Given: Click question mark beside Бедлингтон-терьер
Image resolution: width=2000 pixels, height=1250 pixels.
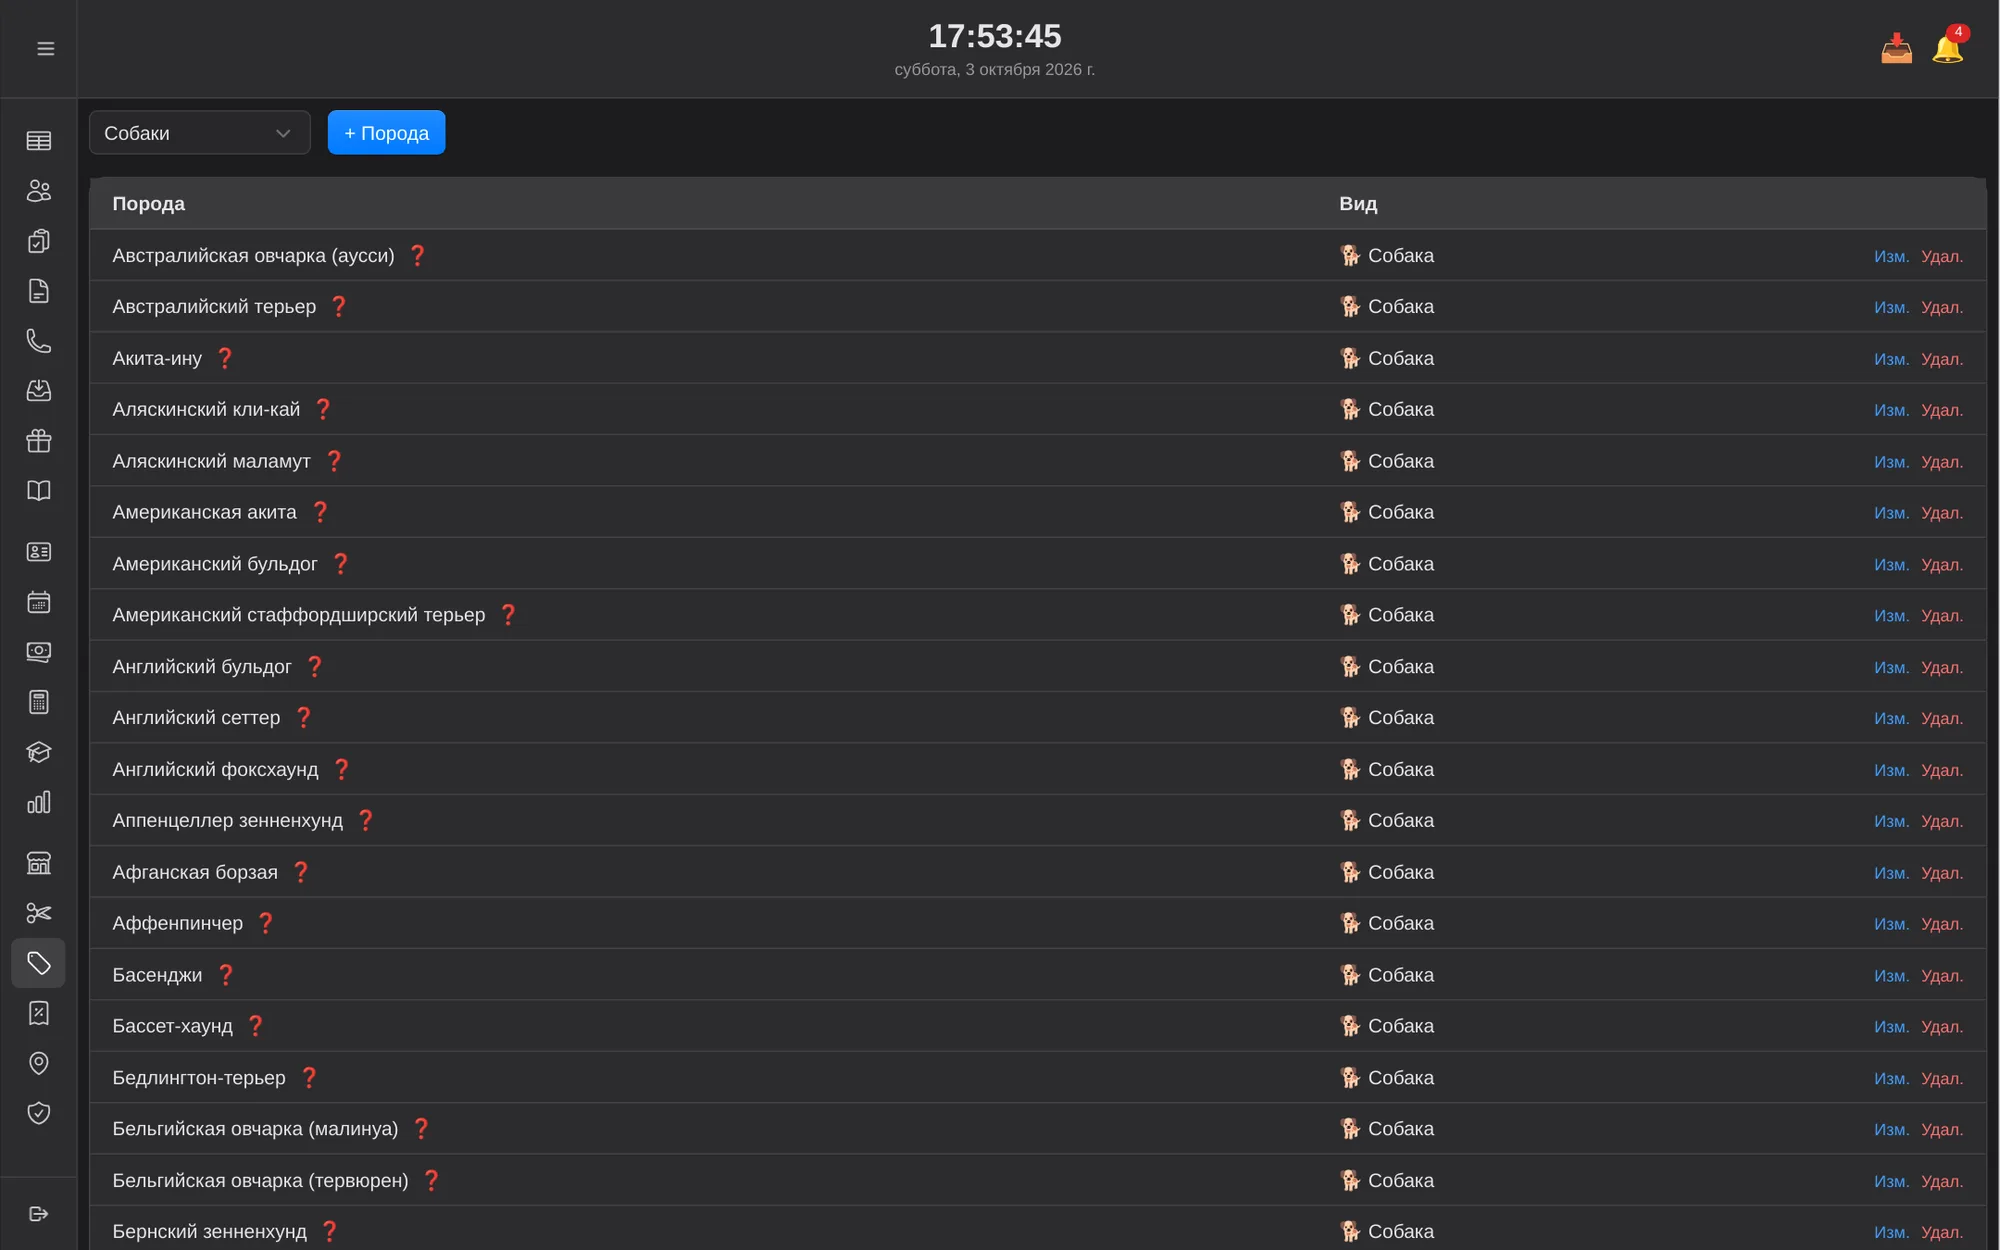Looking at the screenshot, I should [x=309, y=1078].
